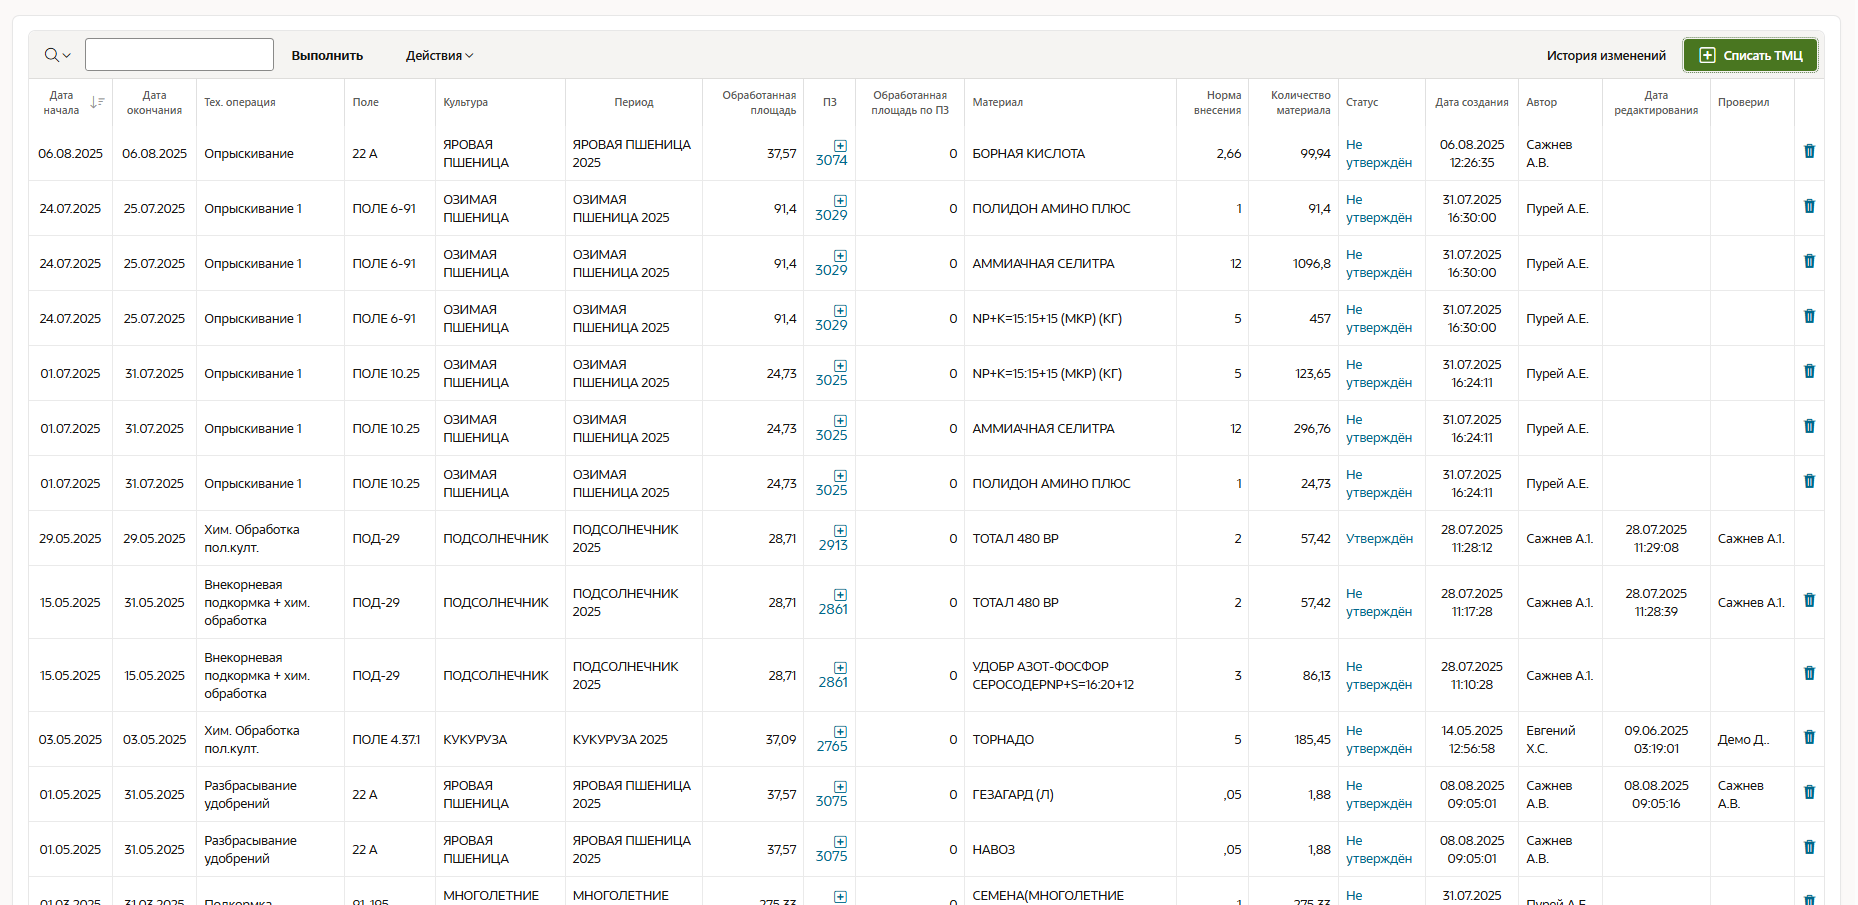Click plus icon above ПЗ 2765
This screenshot has width=1858, height=905.
click(x=840, y=732)
